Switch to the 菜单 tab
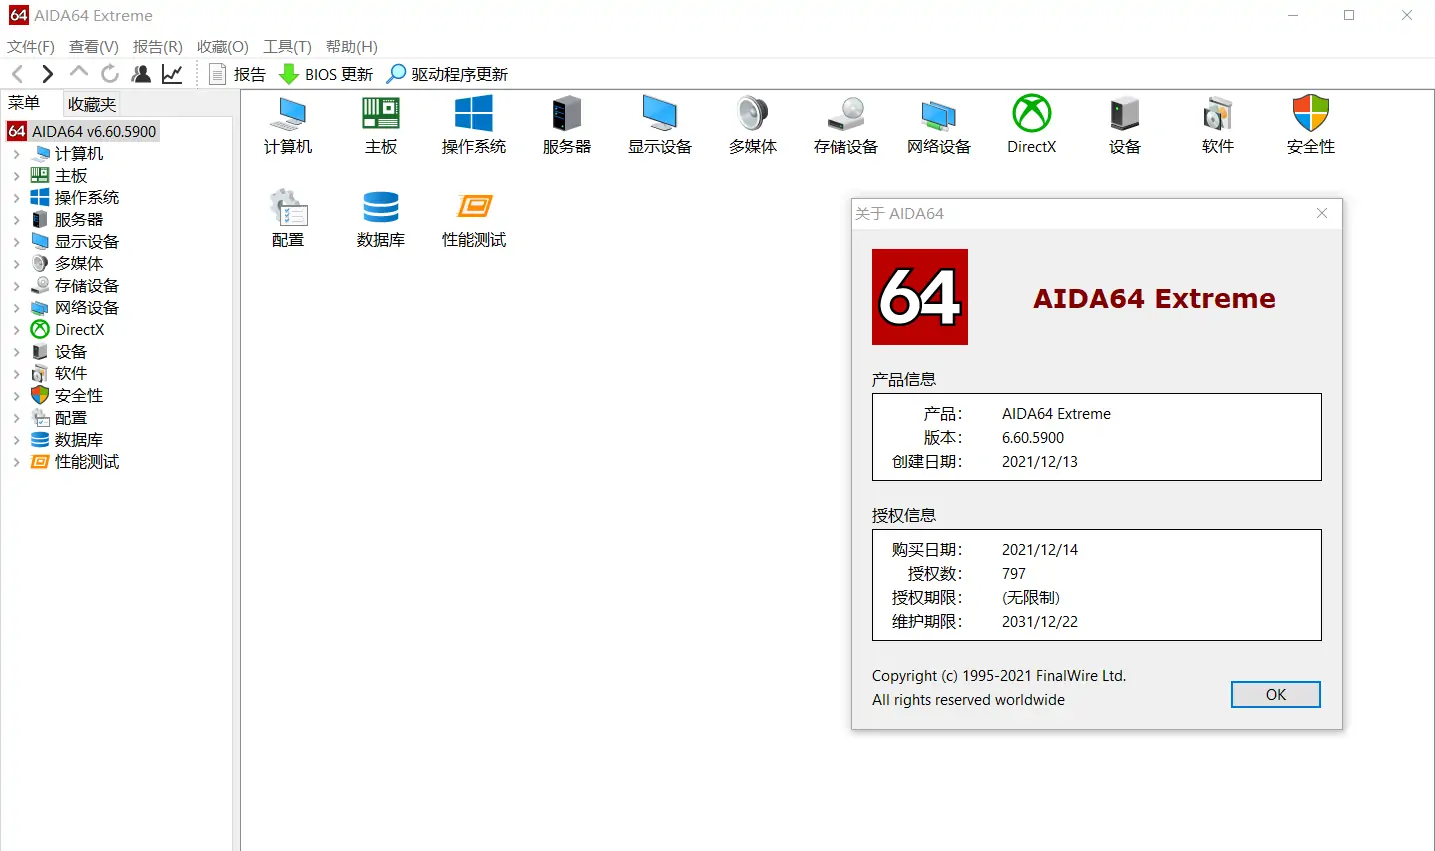 24,103
